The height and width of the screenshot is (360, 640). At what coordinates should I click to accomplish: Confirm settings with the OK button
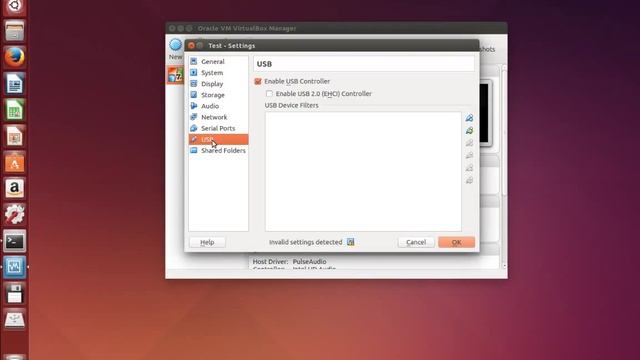pyautogui.click(x=456, y=242)
